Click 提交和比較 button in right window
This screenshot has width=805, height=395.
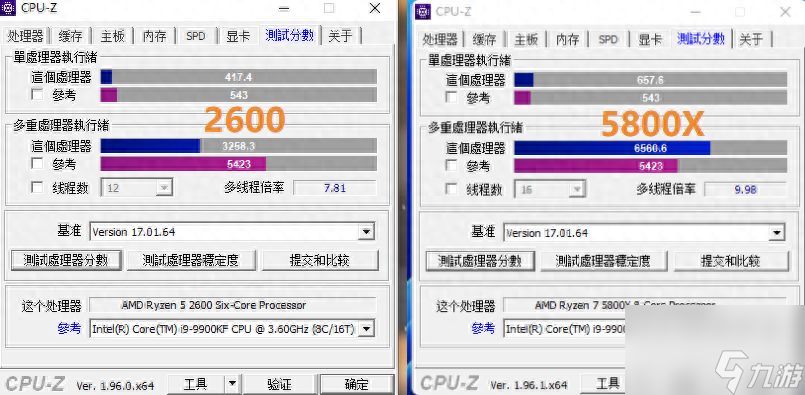tap(731, 261)
